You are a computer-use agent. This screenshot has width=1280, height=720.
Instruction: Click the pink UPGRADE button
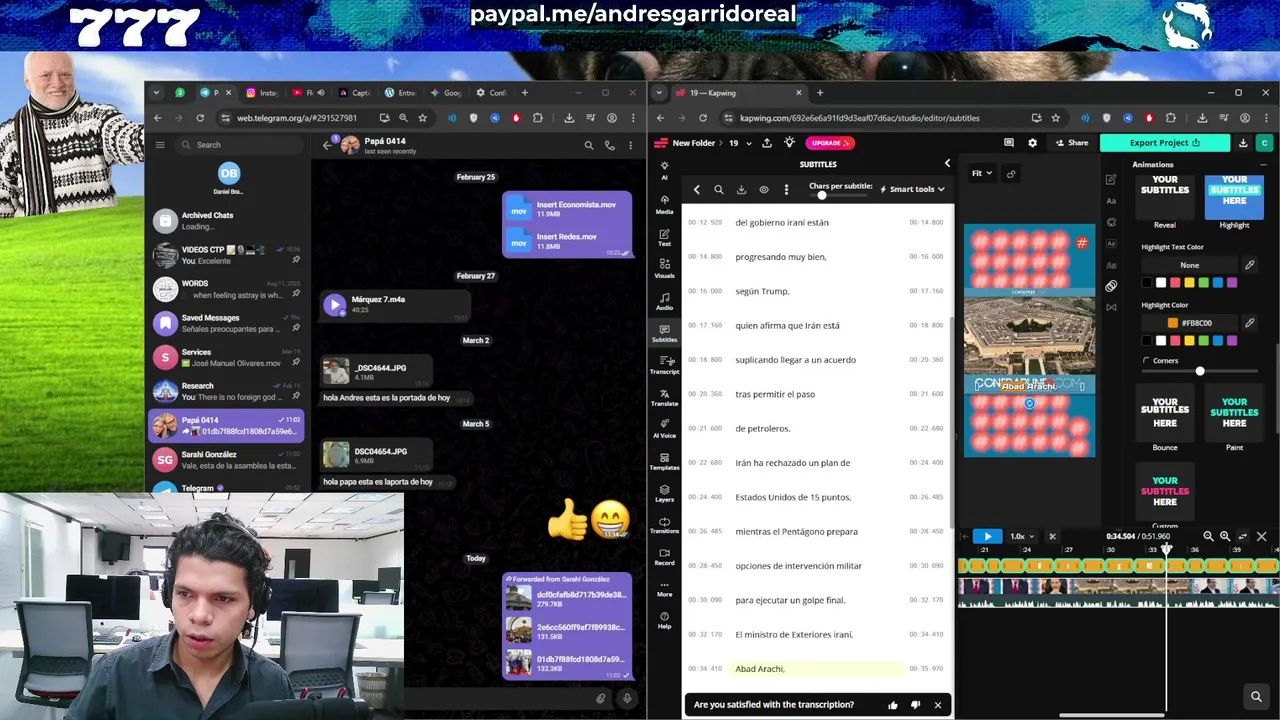click(x=831, y=143)
